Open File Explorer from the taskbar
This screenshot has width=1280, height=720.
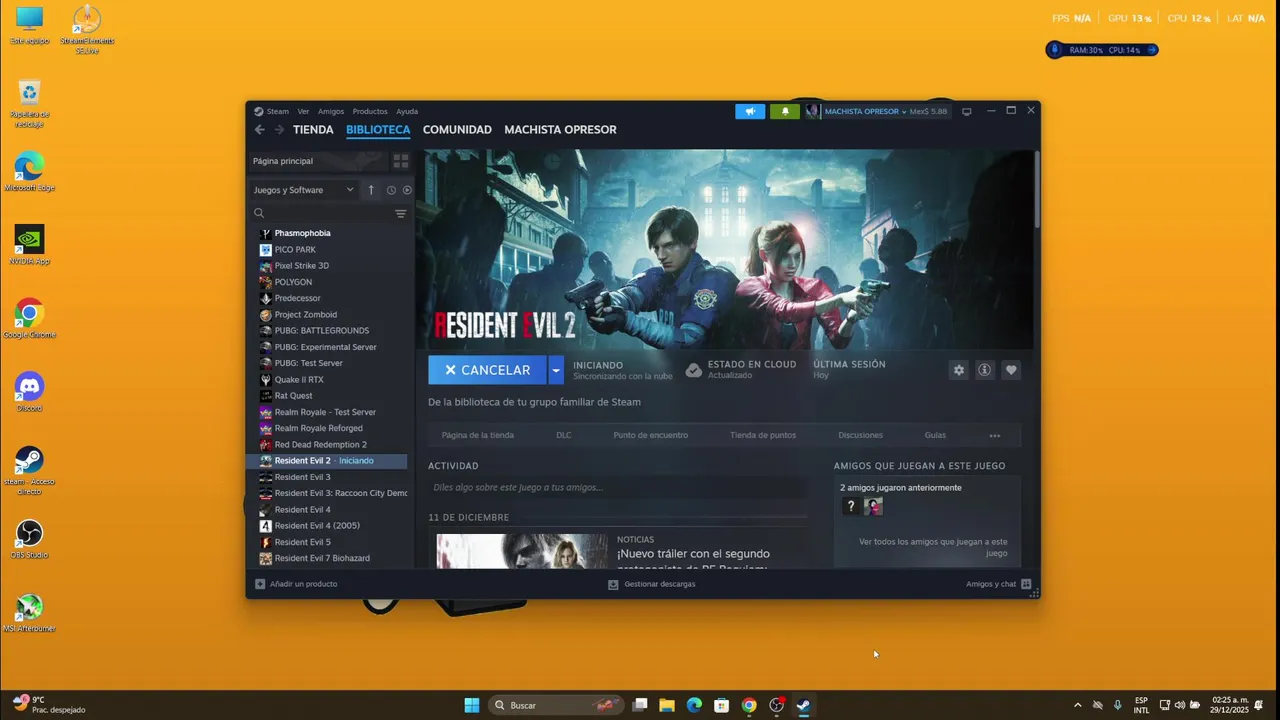point(667,705)
